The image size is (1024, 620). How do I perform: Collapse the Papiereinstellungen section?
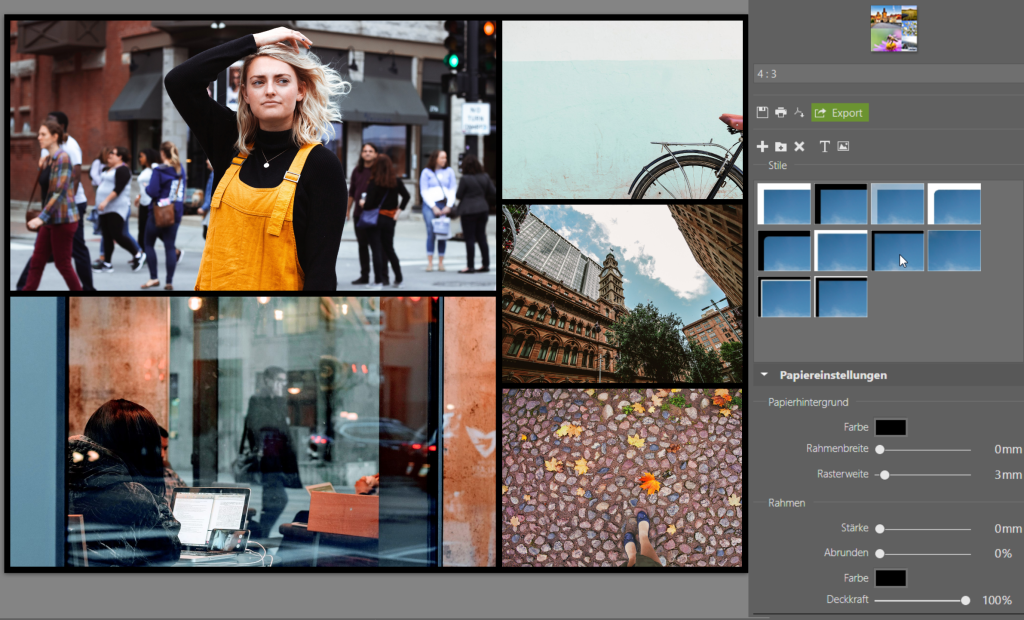click(x=763, y=375)
